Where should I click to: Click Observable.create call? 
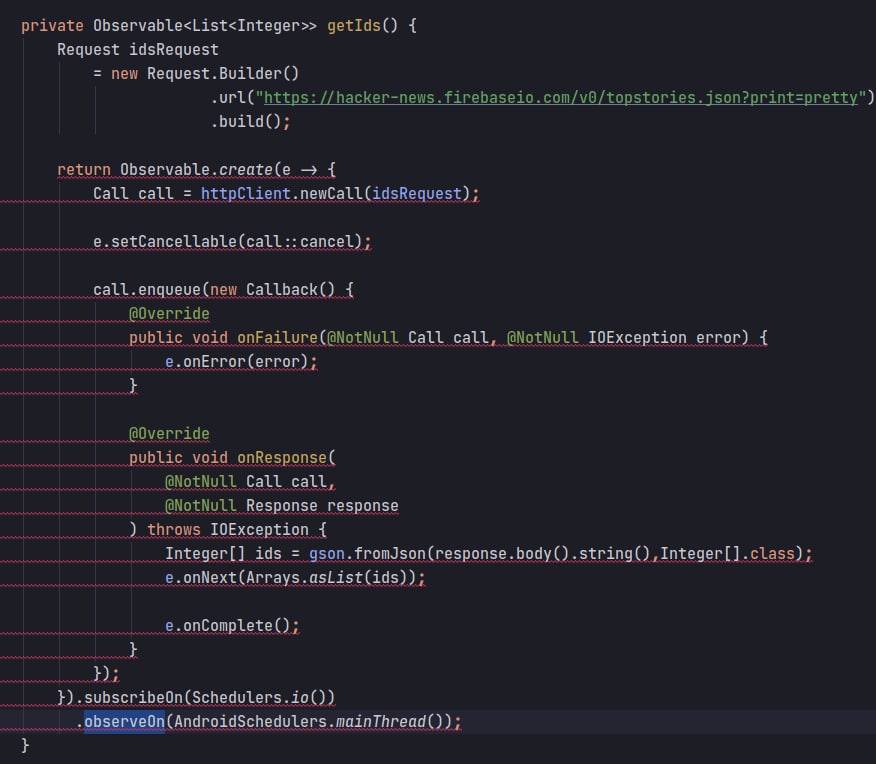[x=196, y=170]
